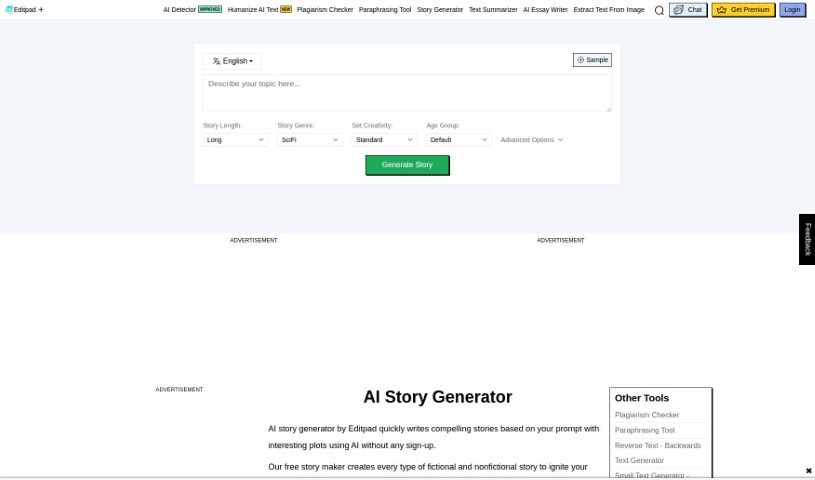Viewport: 815px width, 480px height.
Task: Click the Get Premium button
Action: [743, 10]
